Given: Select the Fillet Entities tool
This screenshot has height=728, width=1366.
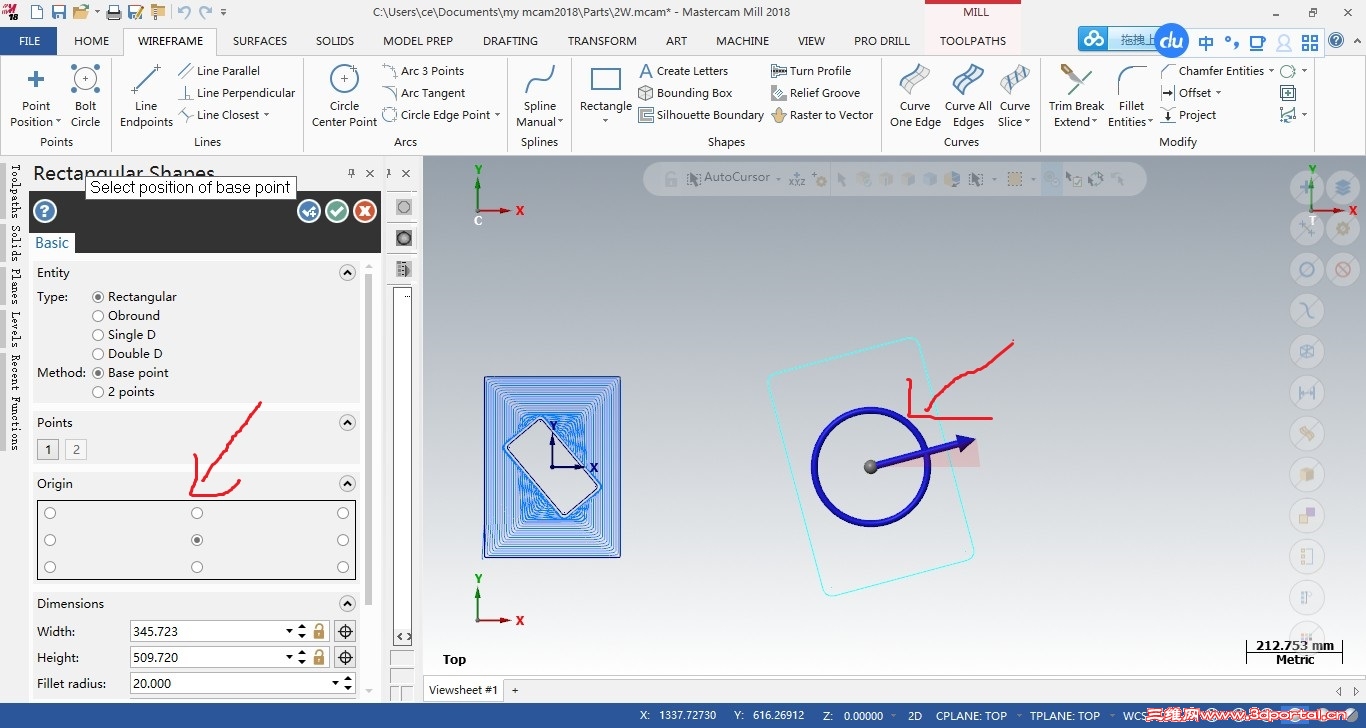Looking at the screenshot, I should click(1132, 97).
